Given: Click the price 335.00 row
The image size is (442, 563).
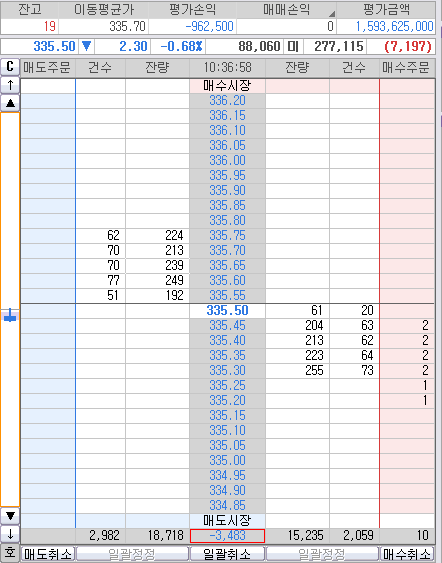Looking at the screenshot, I should 227,460.
